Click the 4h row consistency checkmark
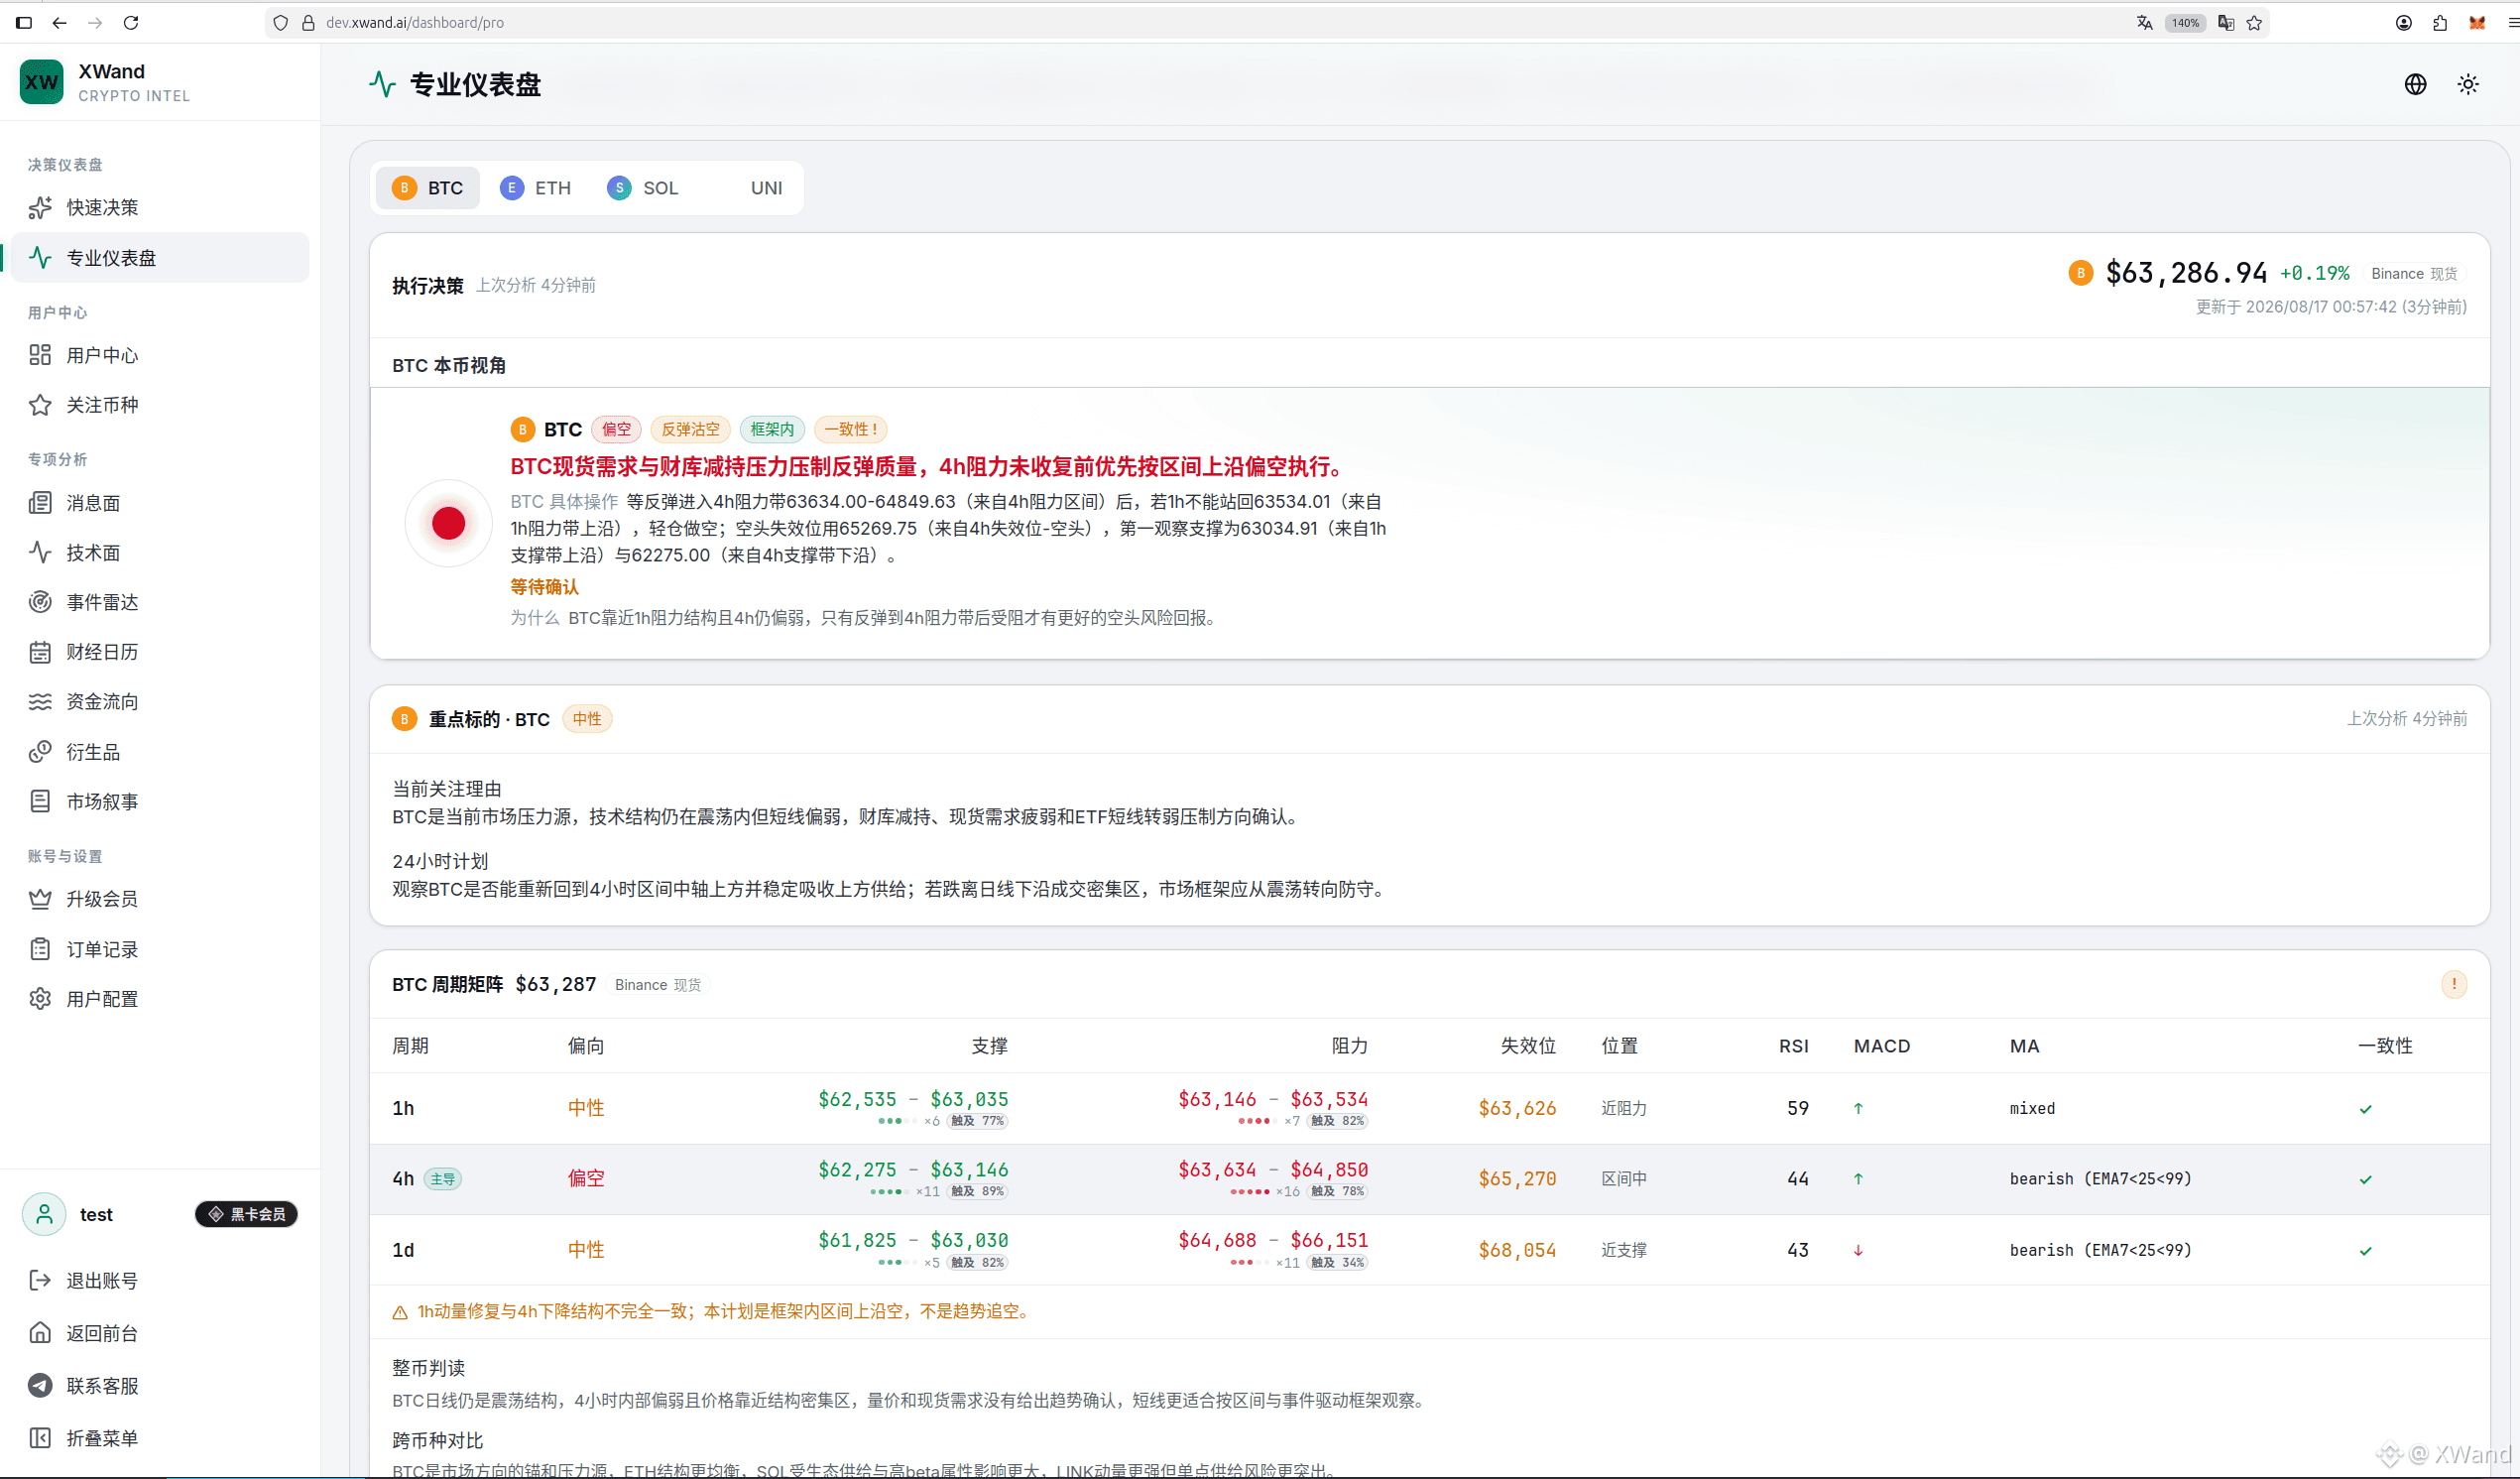This screenshot has height=1479, width=2520. (2366, 1179)
